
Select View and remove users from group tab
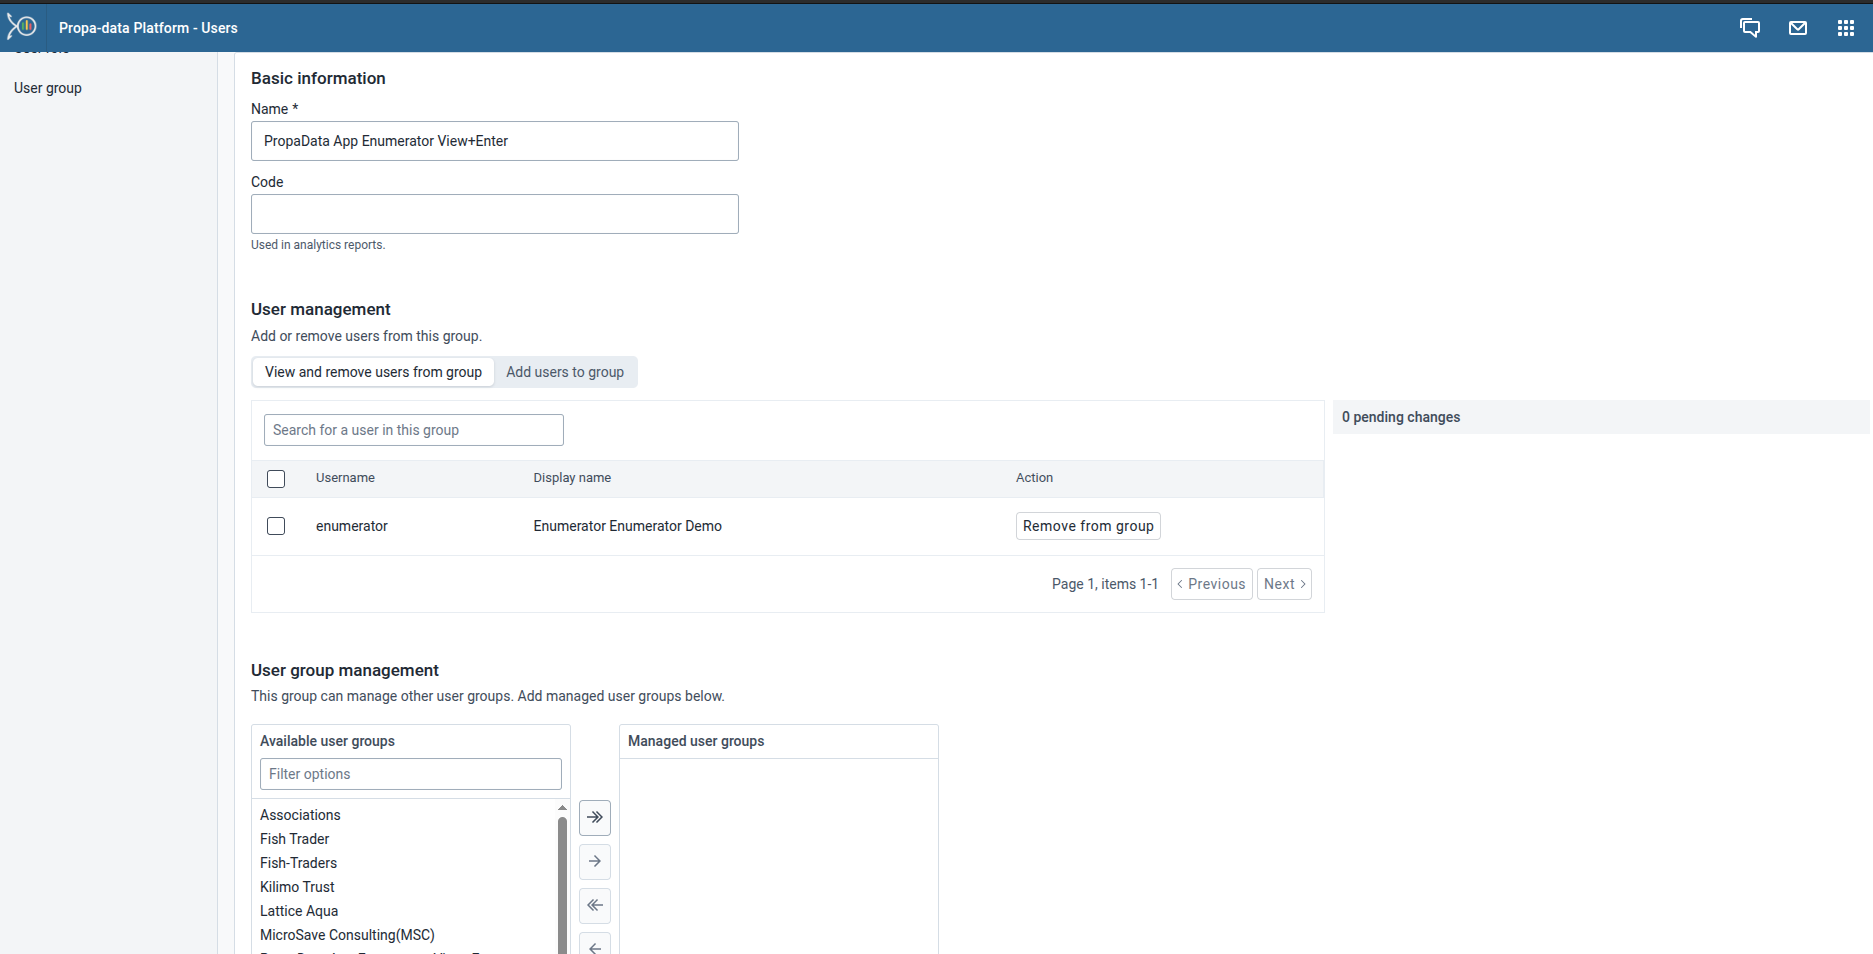click(372, 371)
